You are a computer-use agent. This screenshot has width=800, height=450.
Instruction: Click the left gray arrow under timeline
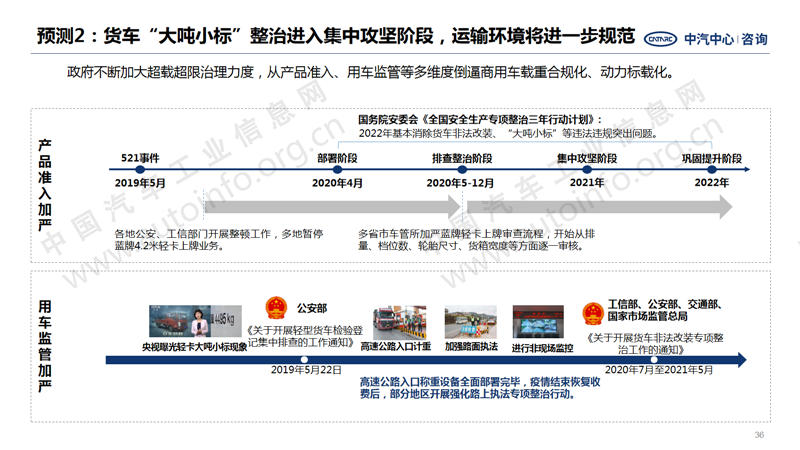[332, 207]
